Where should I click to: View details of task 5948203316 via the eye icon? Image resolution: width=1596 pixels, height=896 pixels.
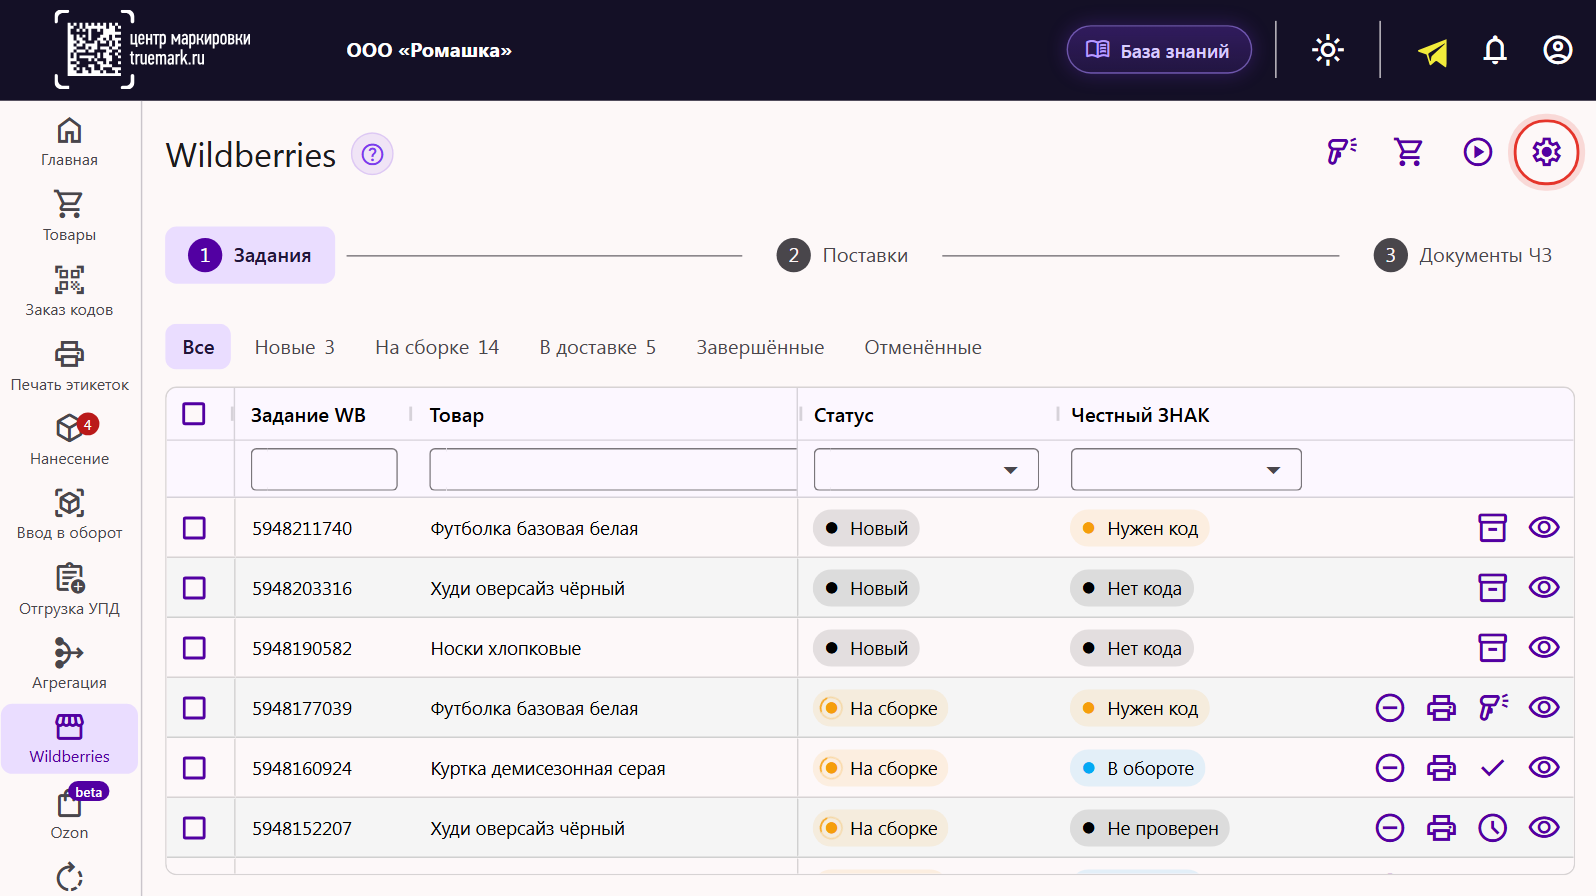click(1544, 588)
